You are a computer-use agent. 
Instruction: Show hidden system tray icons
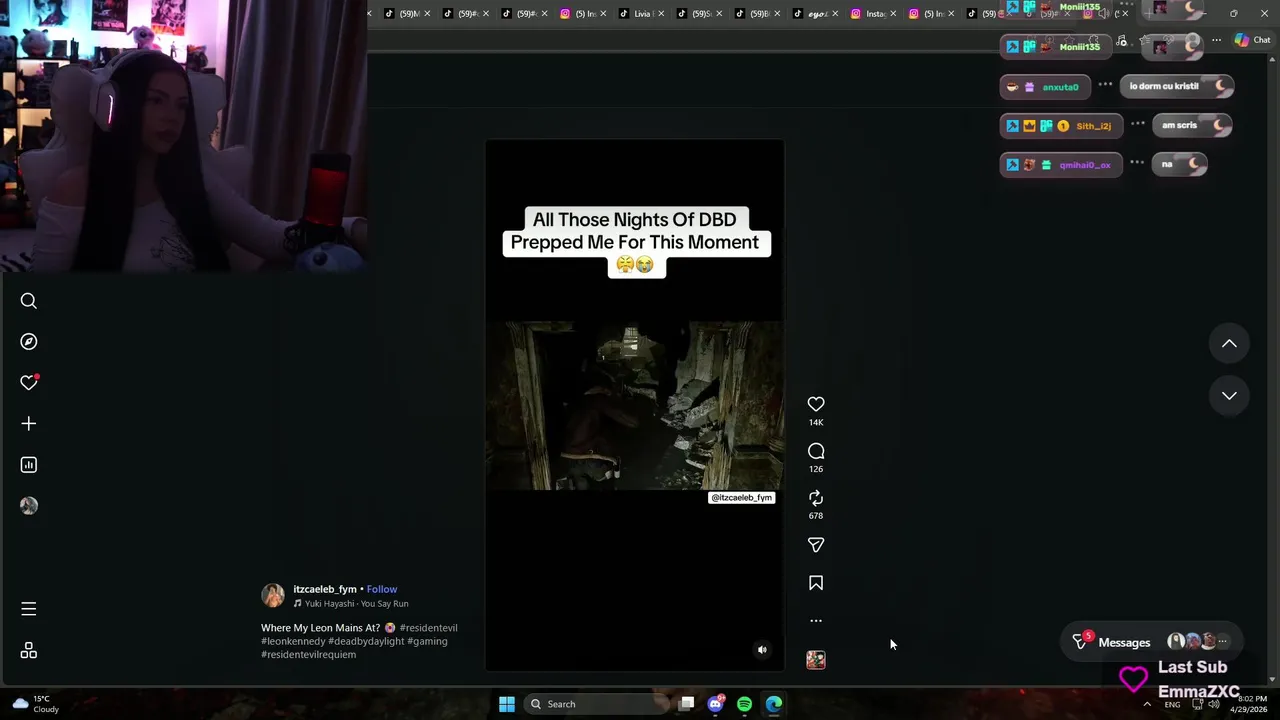[x=1147, y=704]
